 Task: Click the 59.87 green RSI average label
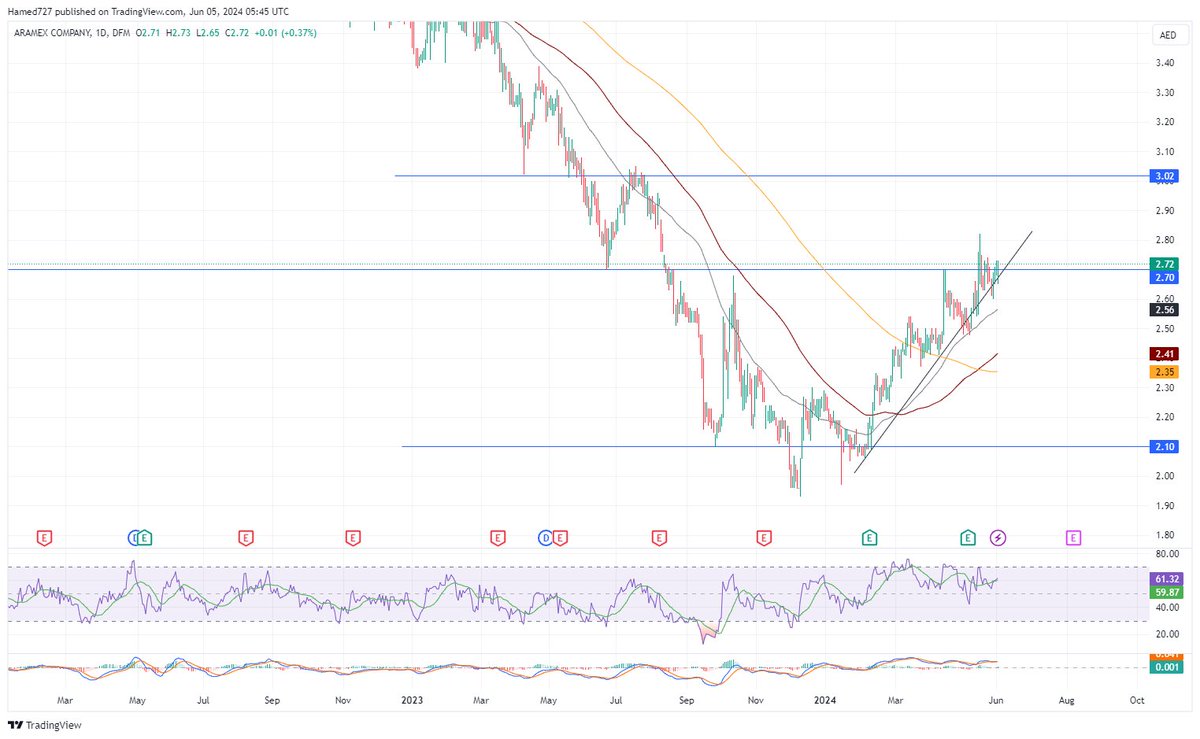pos(1167,592)
